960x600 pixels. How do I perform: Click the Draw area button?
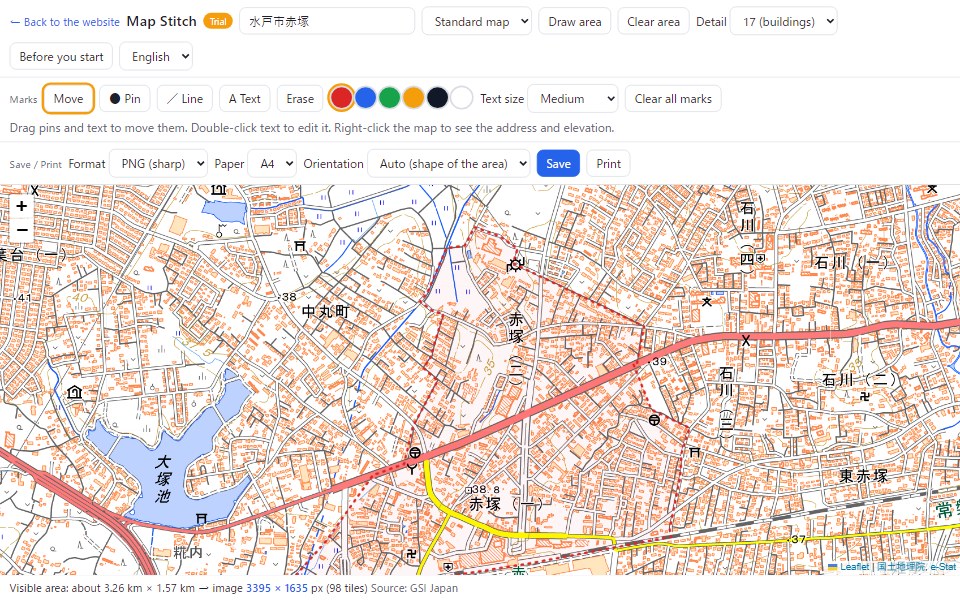click(575, 21)
